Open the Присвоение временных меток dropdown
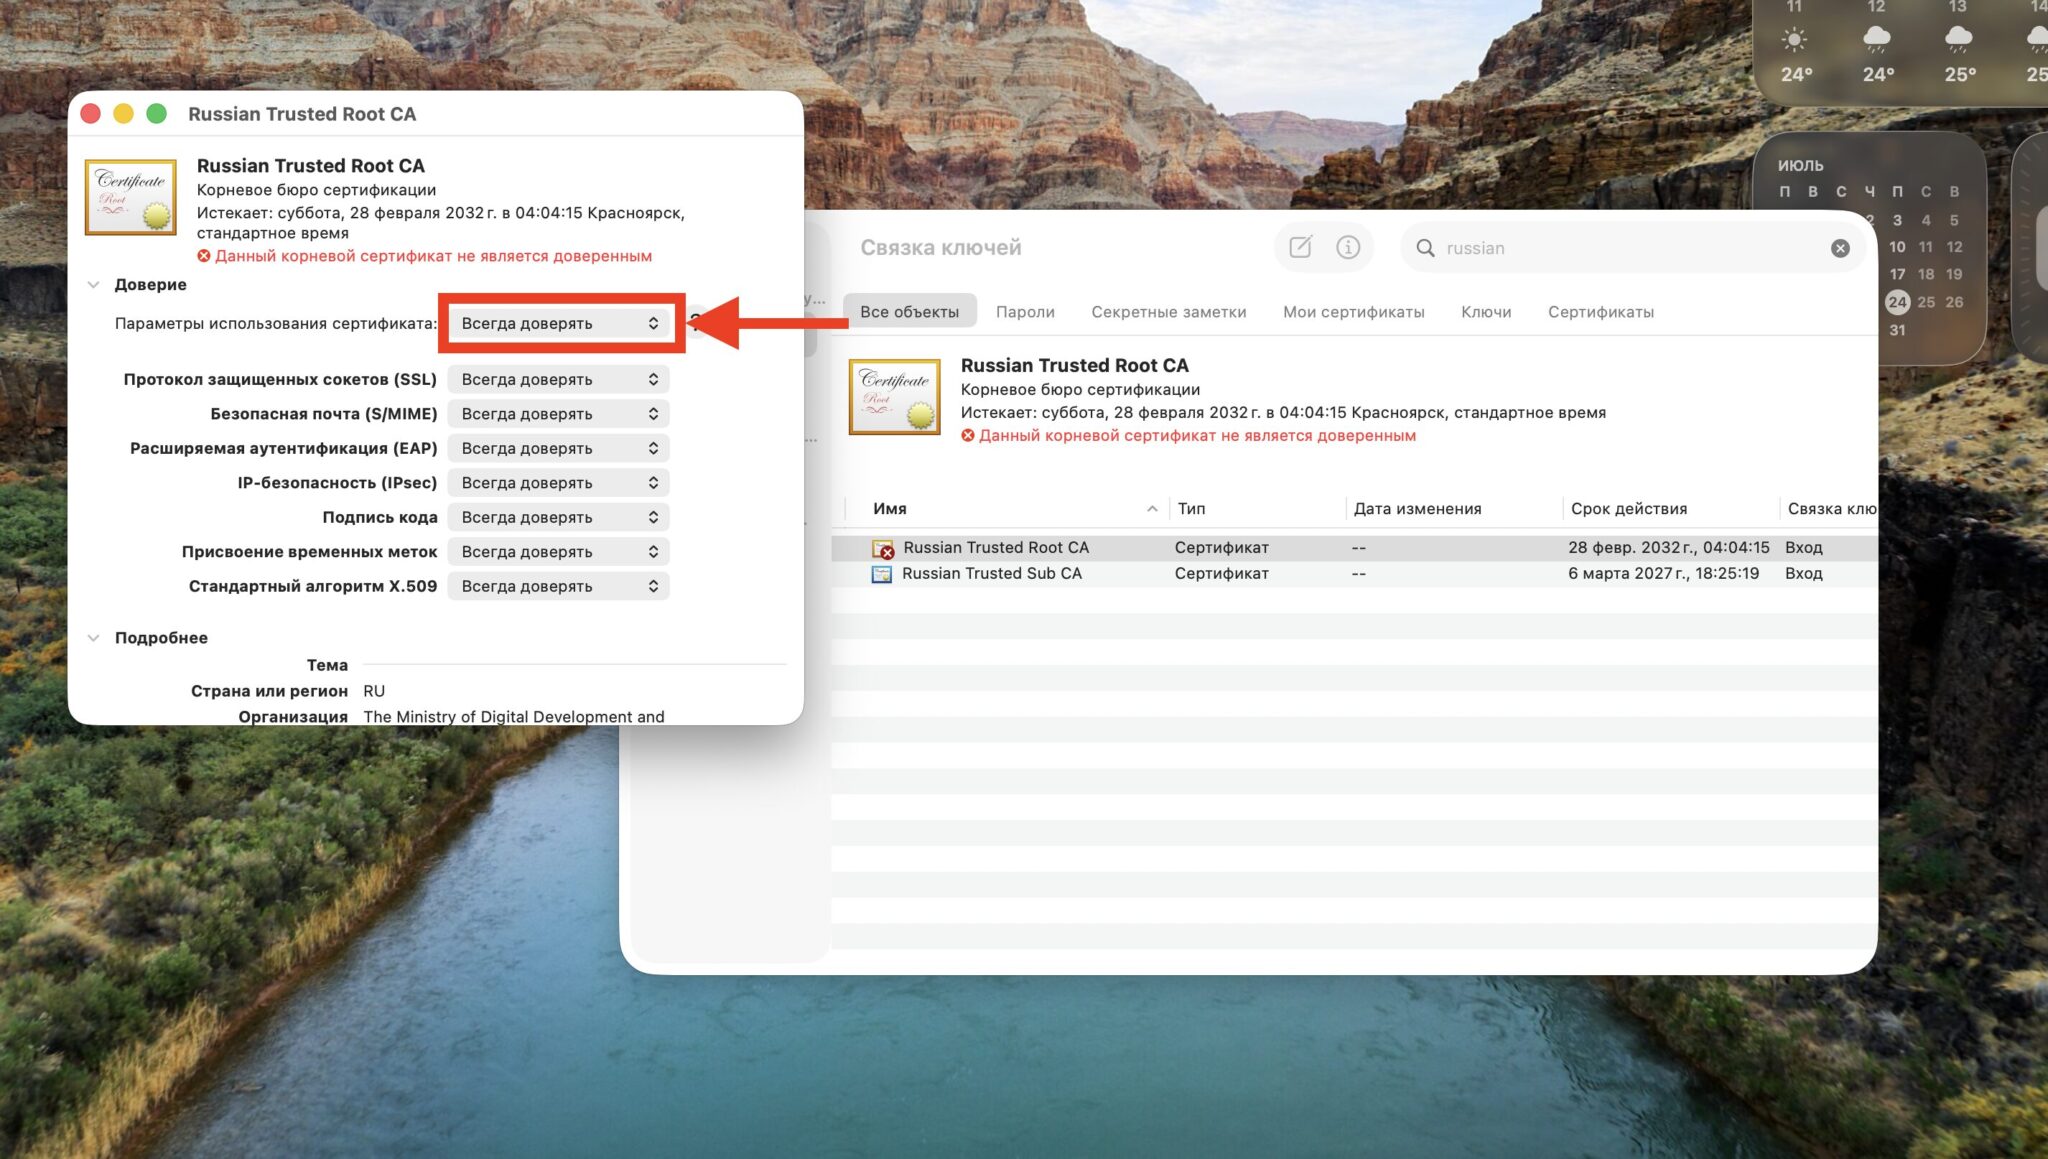The width and height of the screenshot is (2048, 1159). (x=559, y=552)
